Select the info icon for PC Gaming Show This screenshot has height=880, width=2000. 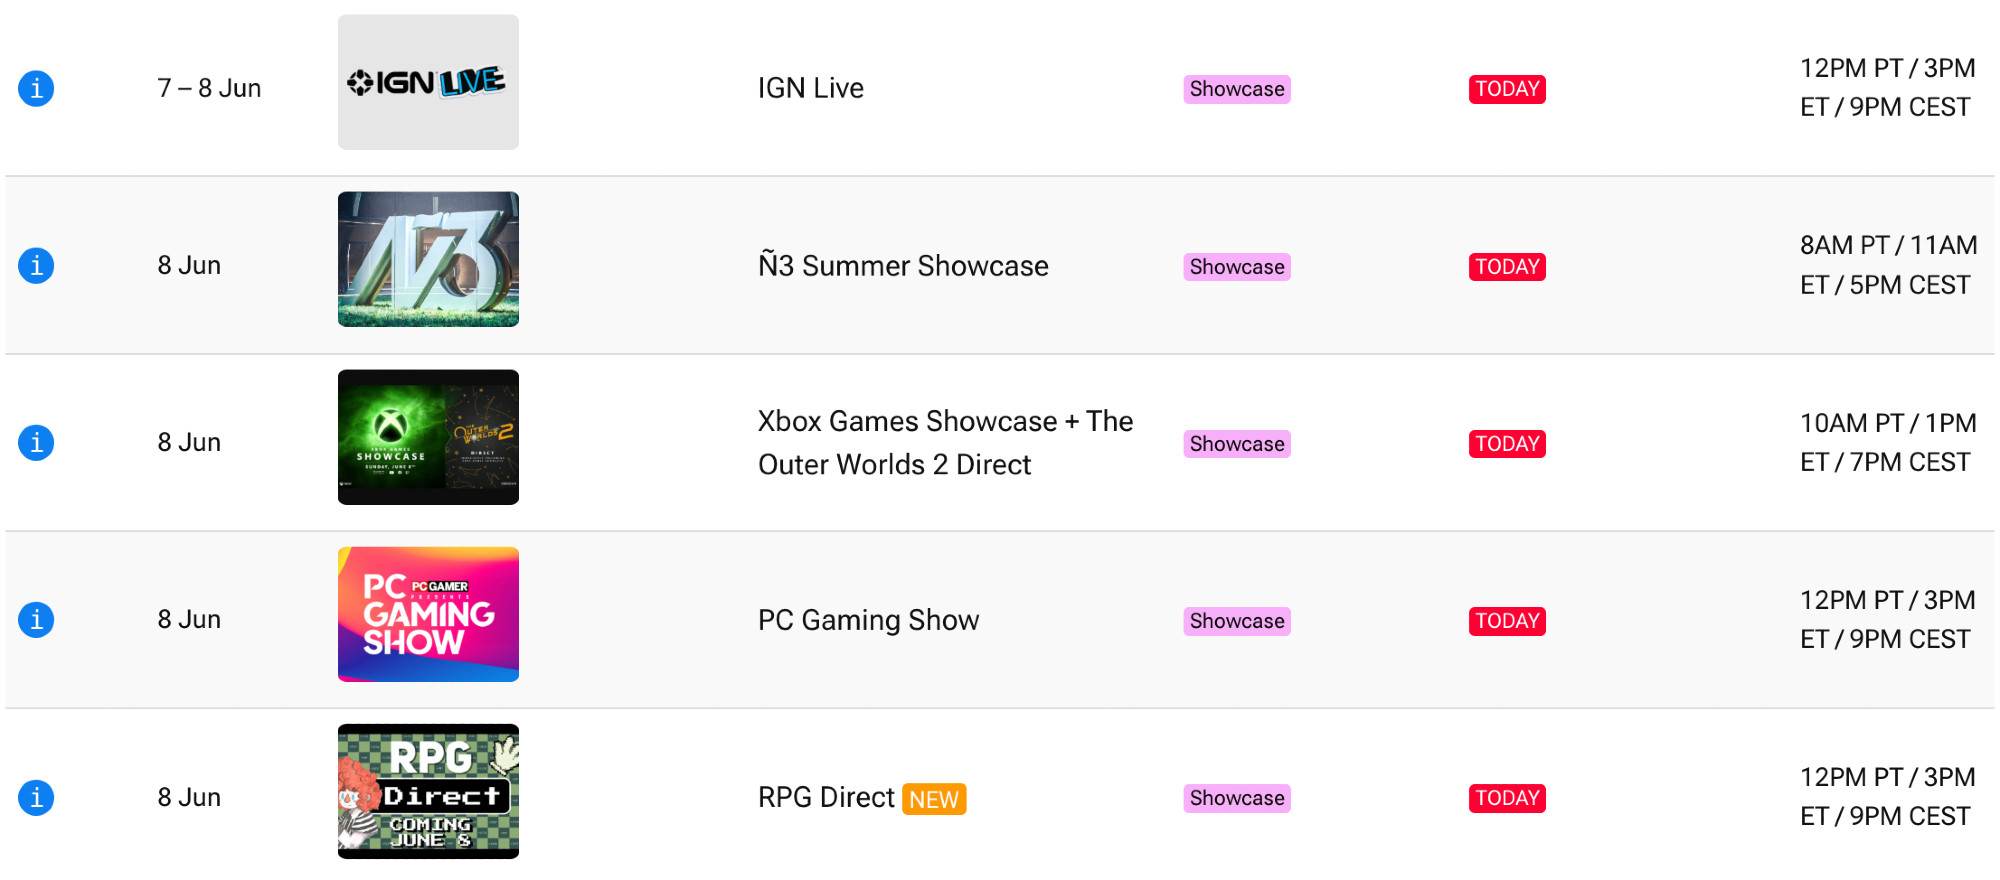tap(36, 619)
